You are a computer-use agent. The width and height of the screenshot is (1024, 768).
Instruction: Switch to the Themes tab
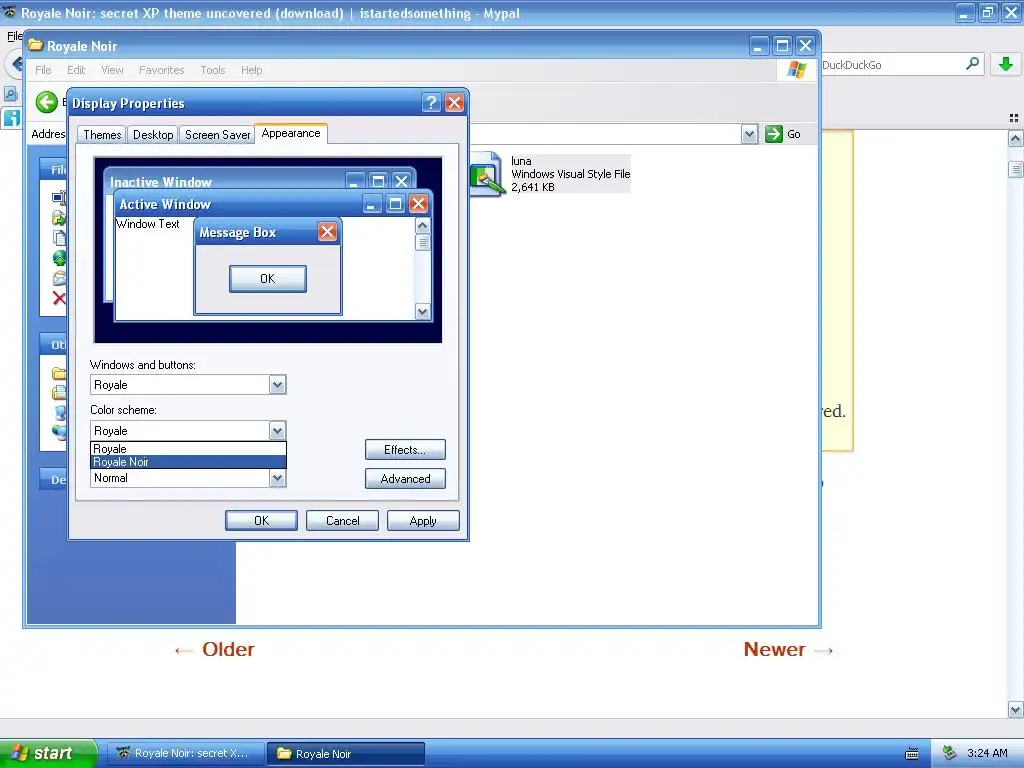(102, 135)
